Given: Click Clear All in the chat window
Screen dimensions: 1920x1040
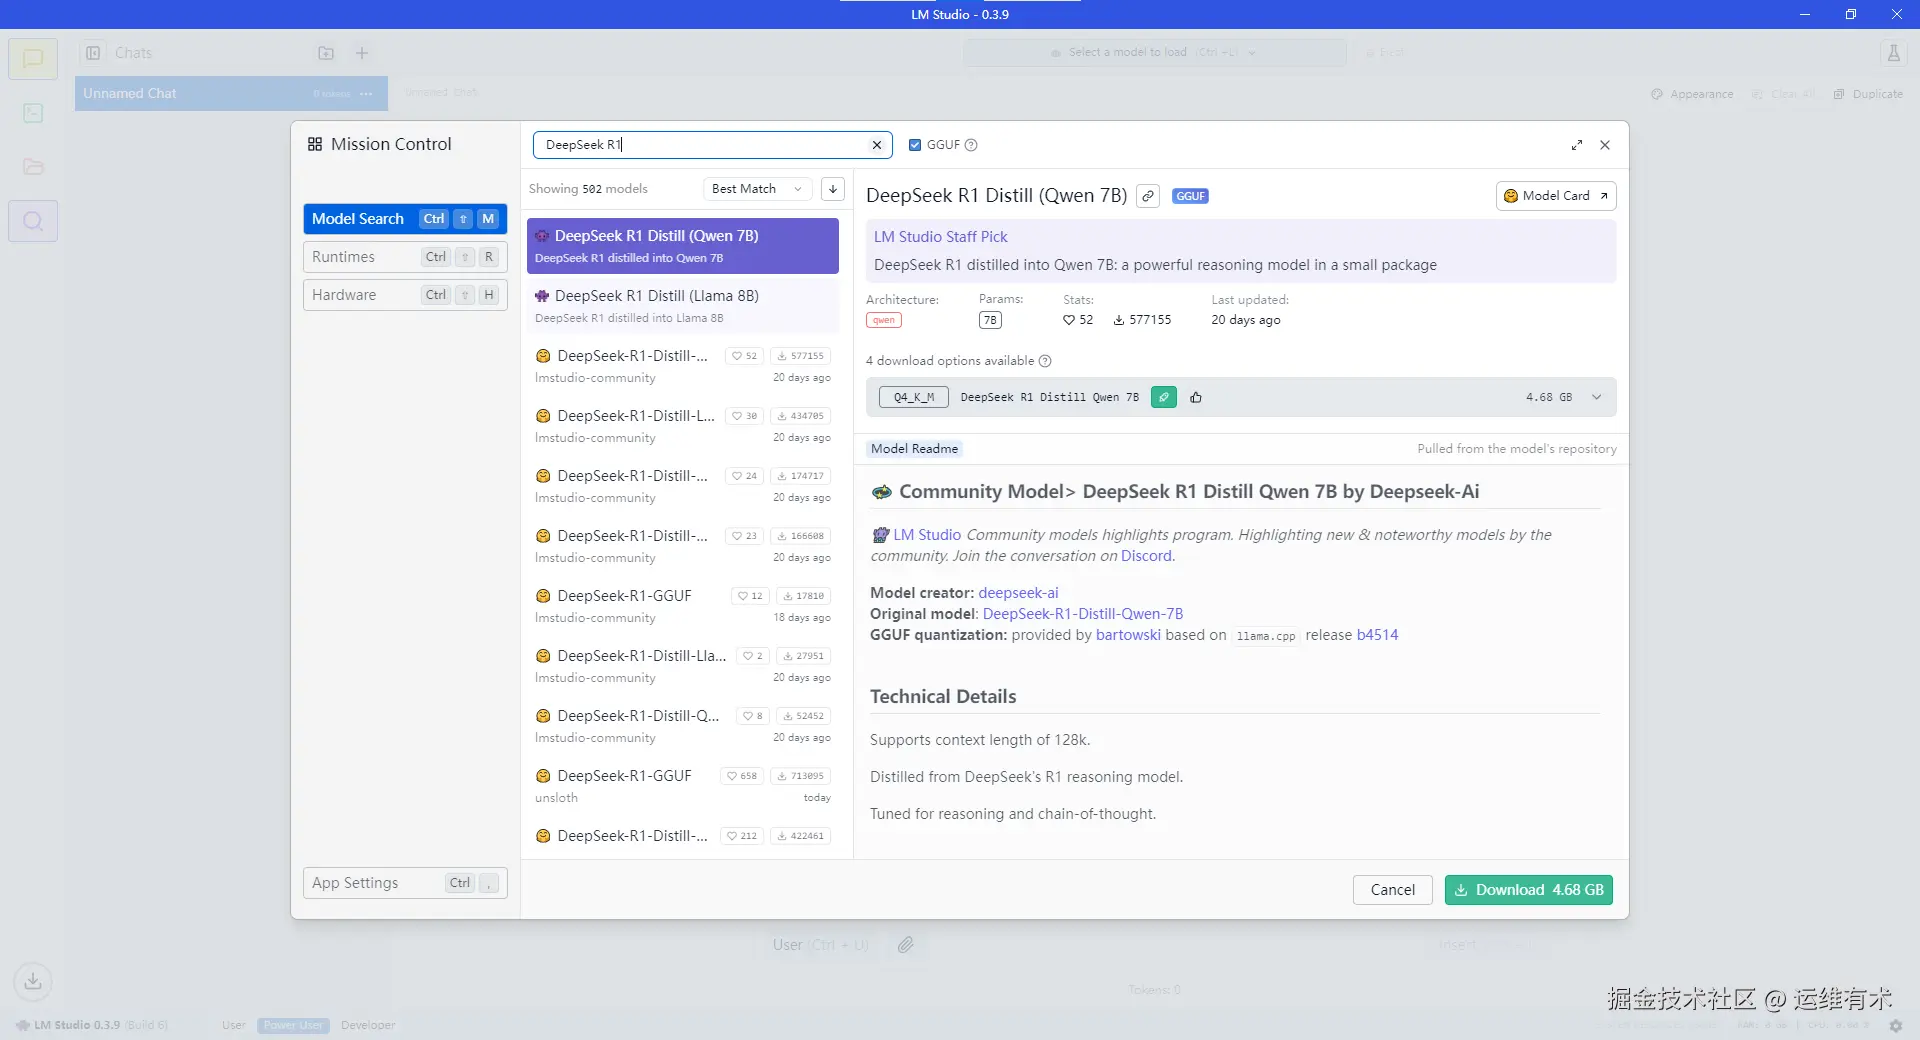Looking at the screenshot, I should pos(1784,94).
